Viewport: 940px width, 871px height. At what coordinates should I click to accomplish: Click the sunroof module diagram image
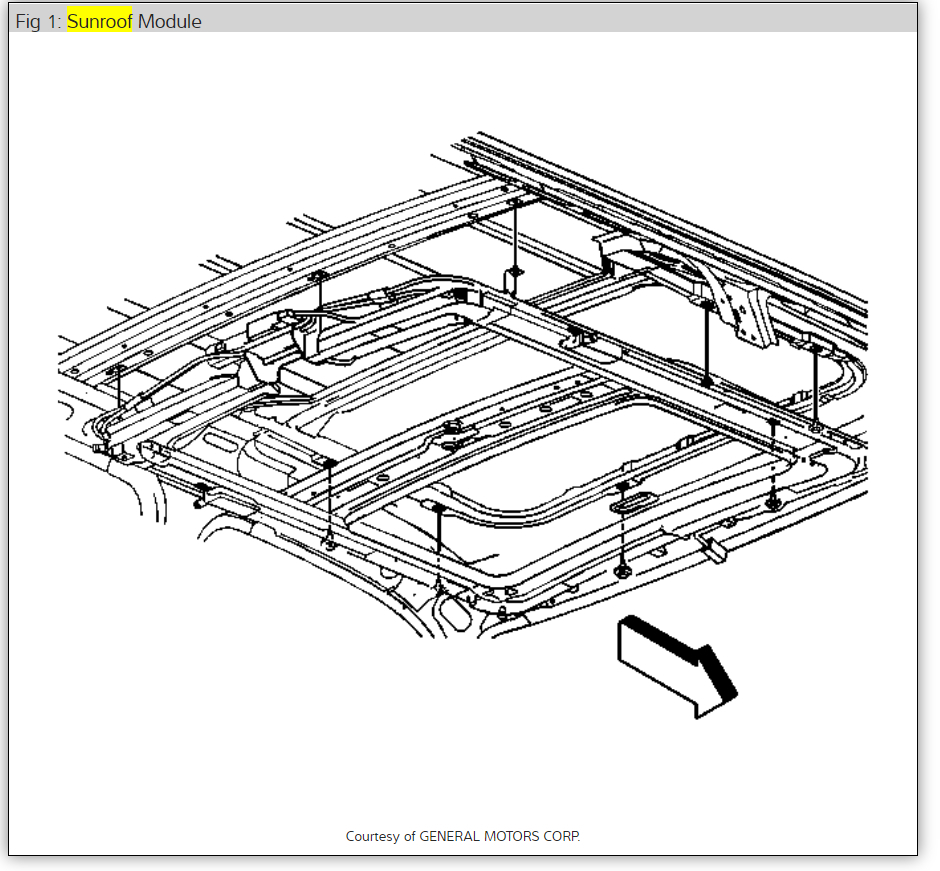[463, 425]
